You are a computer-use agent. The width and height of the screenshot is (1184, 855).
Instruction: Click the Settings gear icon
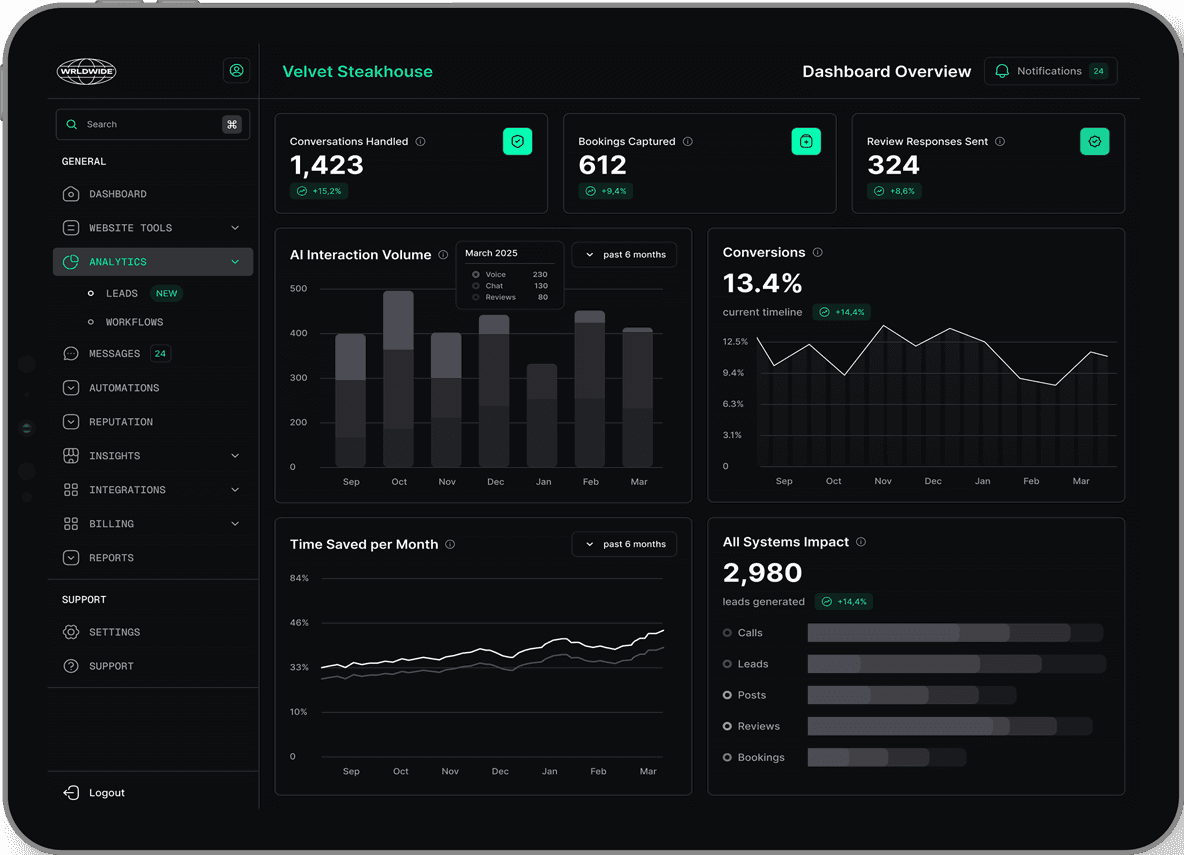[x=71, y=632]
